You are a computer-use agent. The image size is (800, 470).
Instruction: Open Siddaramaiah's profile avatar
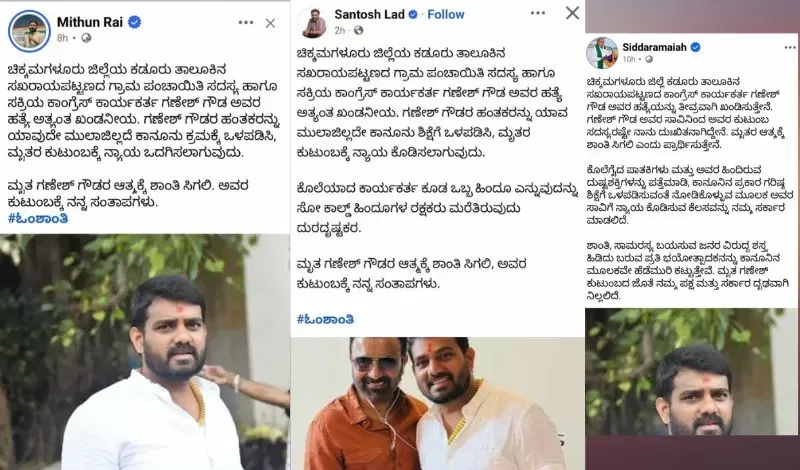[602, 53]
